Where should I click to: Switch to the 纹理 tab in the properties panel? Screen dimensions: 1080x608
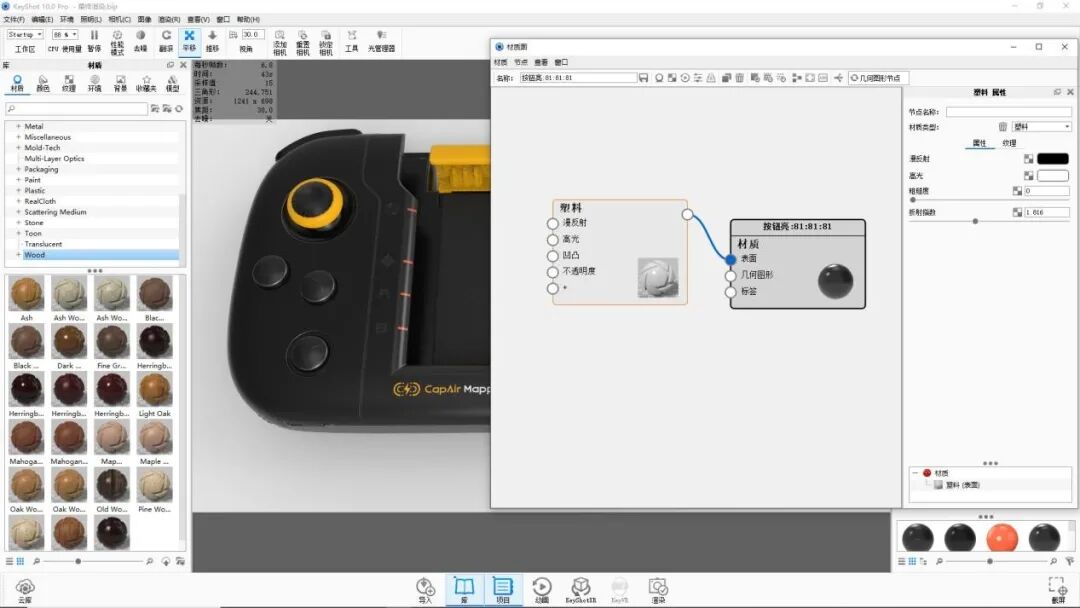point(1010,143)
